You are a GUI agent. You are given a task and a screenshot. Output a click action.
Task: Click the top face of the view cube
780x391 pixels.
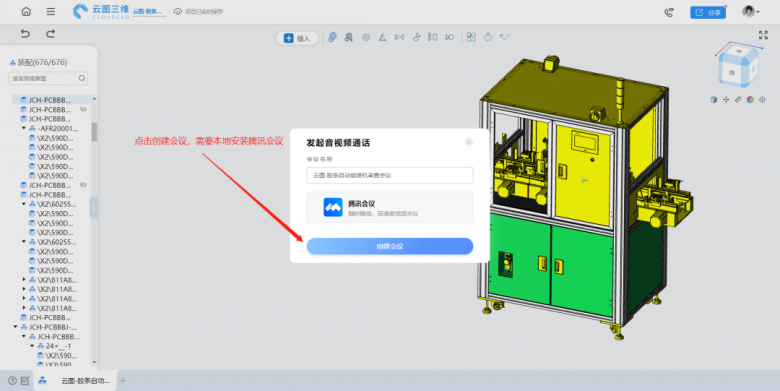pos(739,52)
